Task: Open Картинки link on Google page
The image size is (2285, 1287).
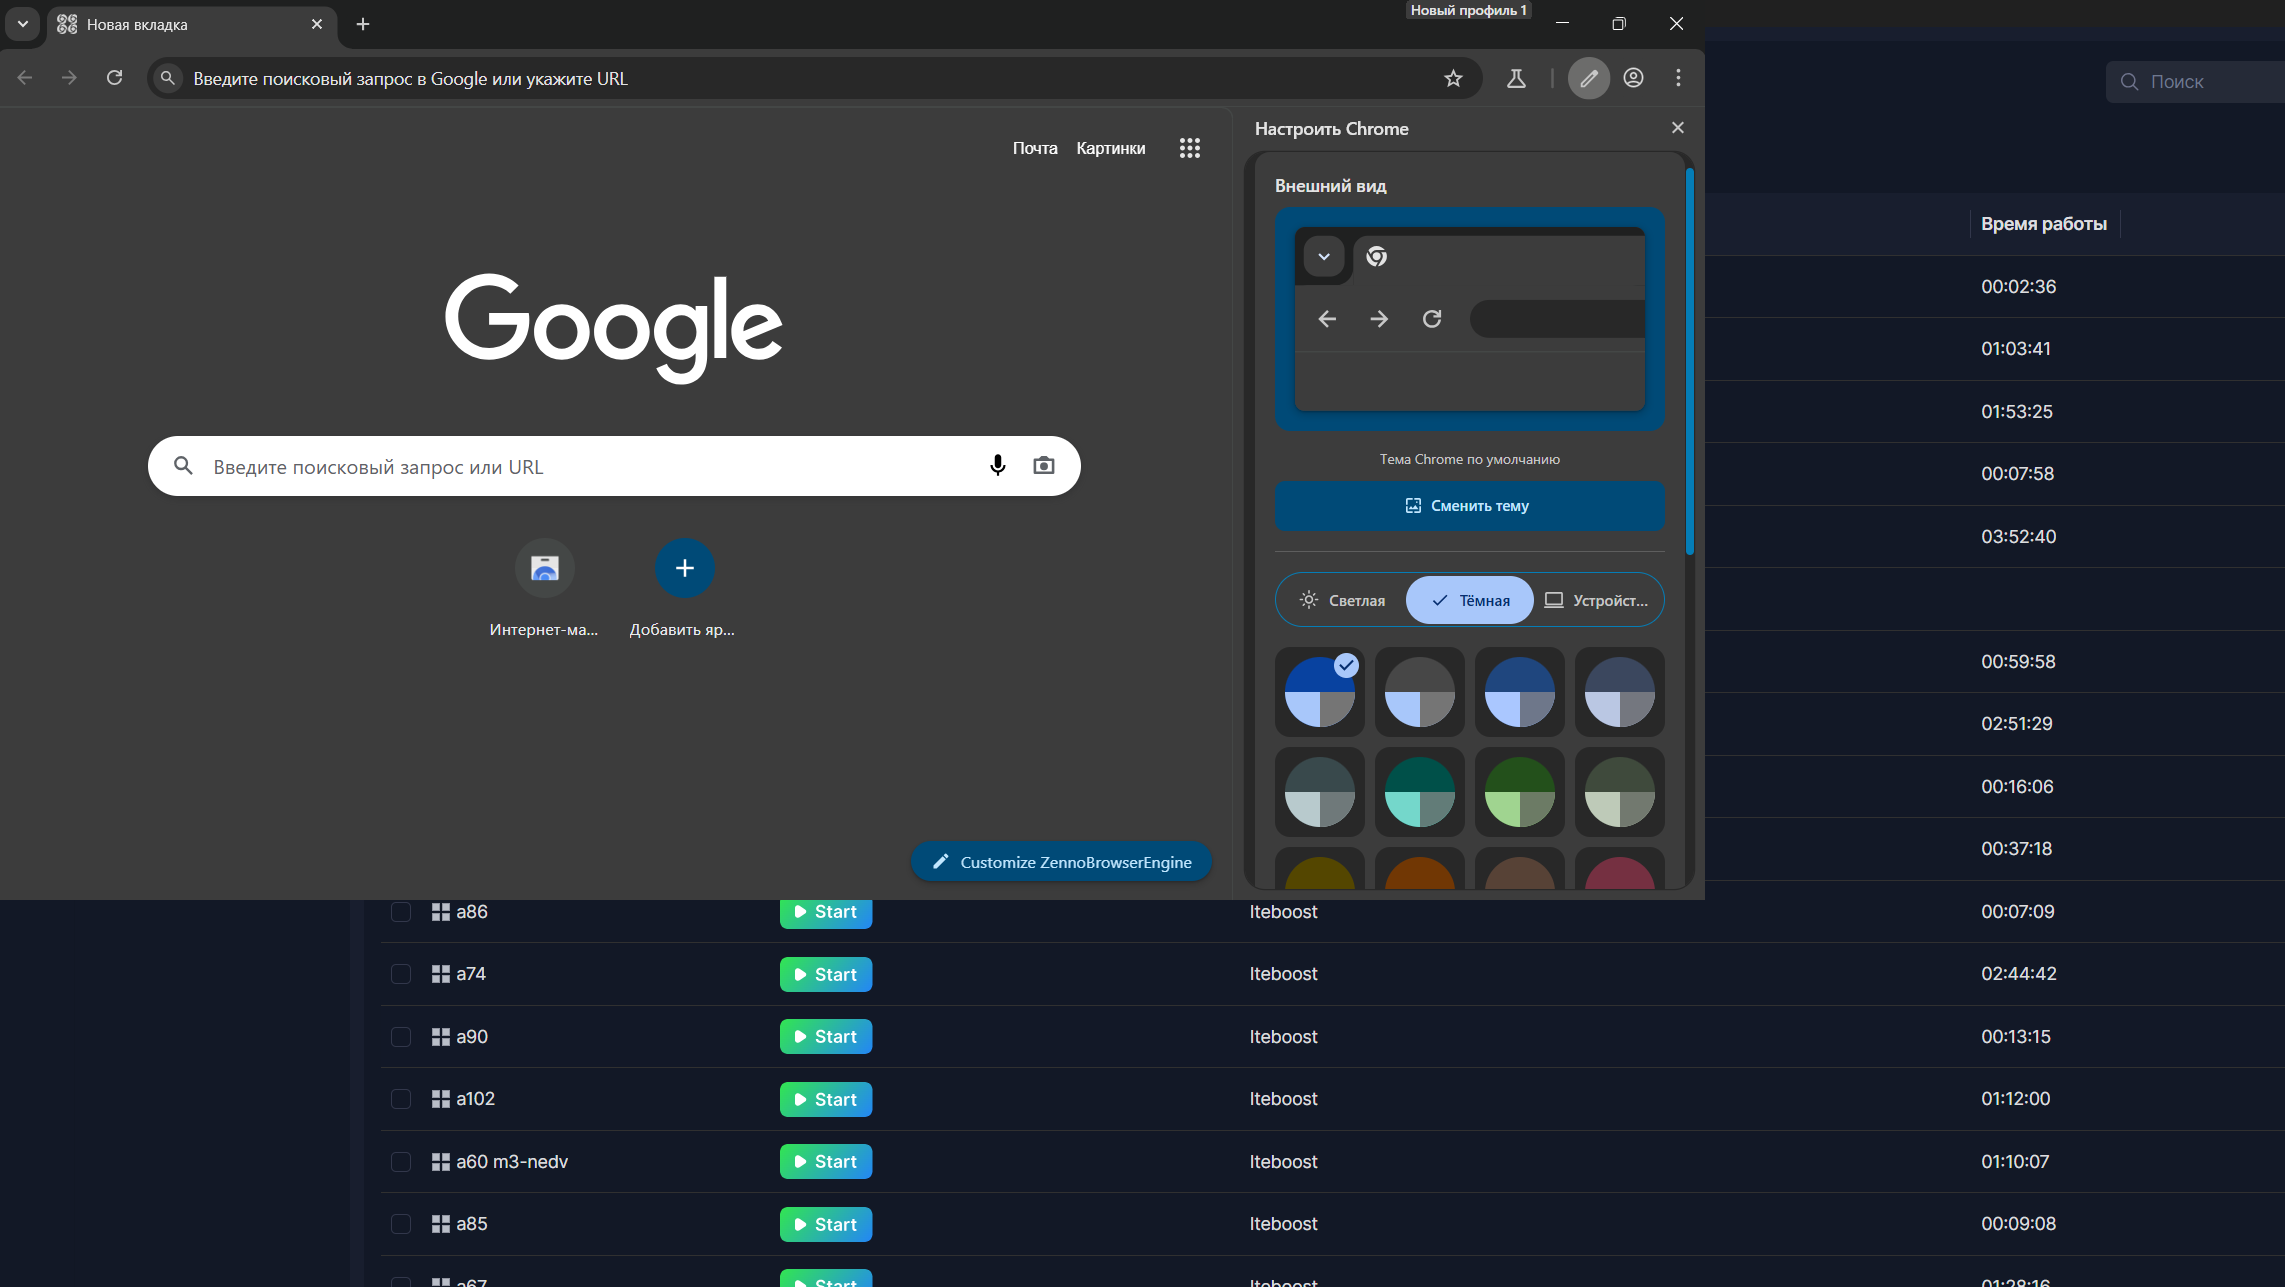Action: 1111,148
